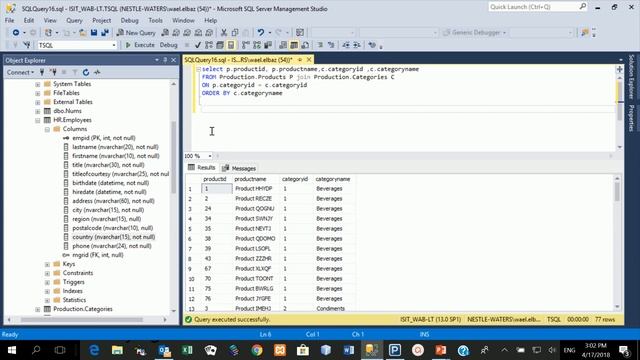The width and height of the screenshot is (640, 360).
Task: Click Disconnect icon in Object Explorer
Action: point(53,72)
